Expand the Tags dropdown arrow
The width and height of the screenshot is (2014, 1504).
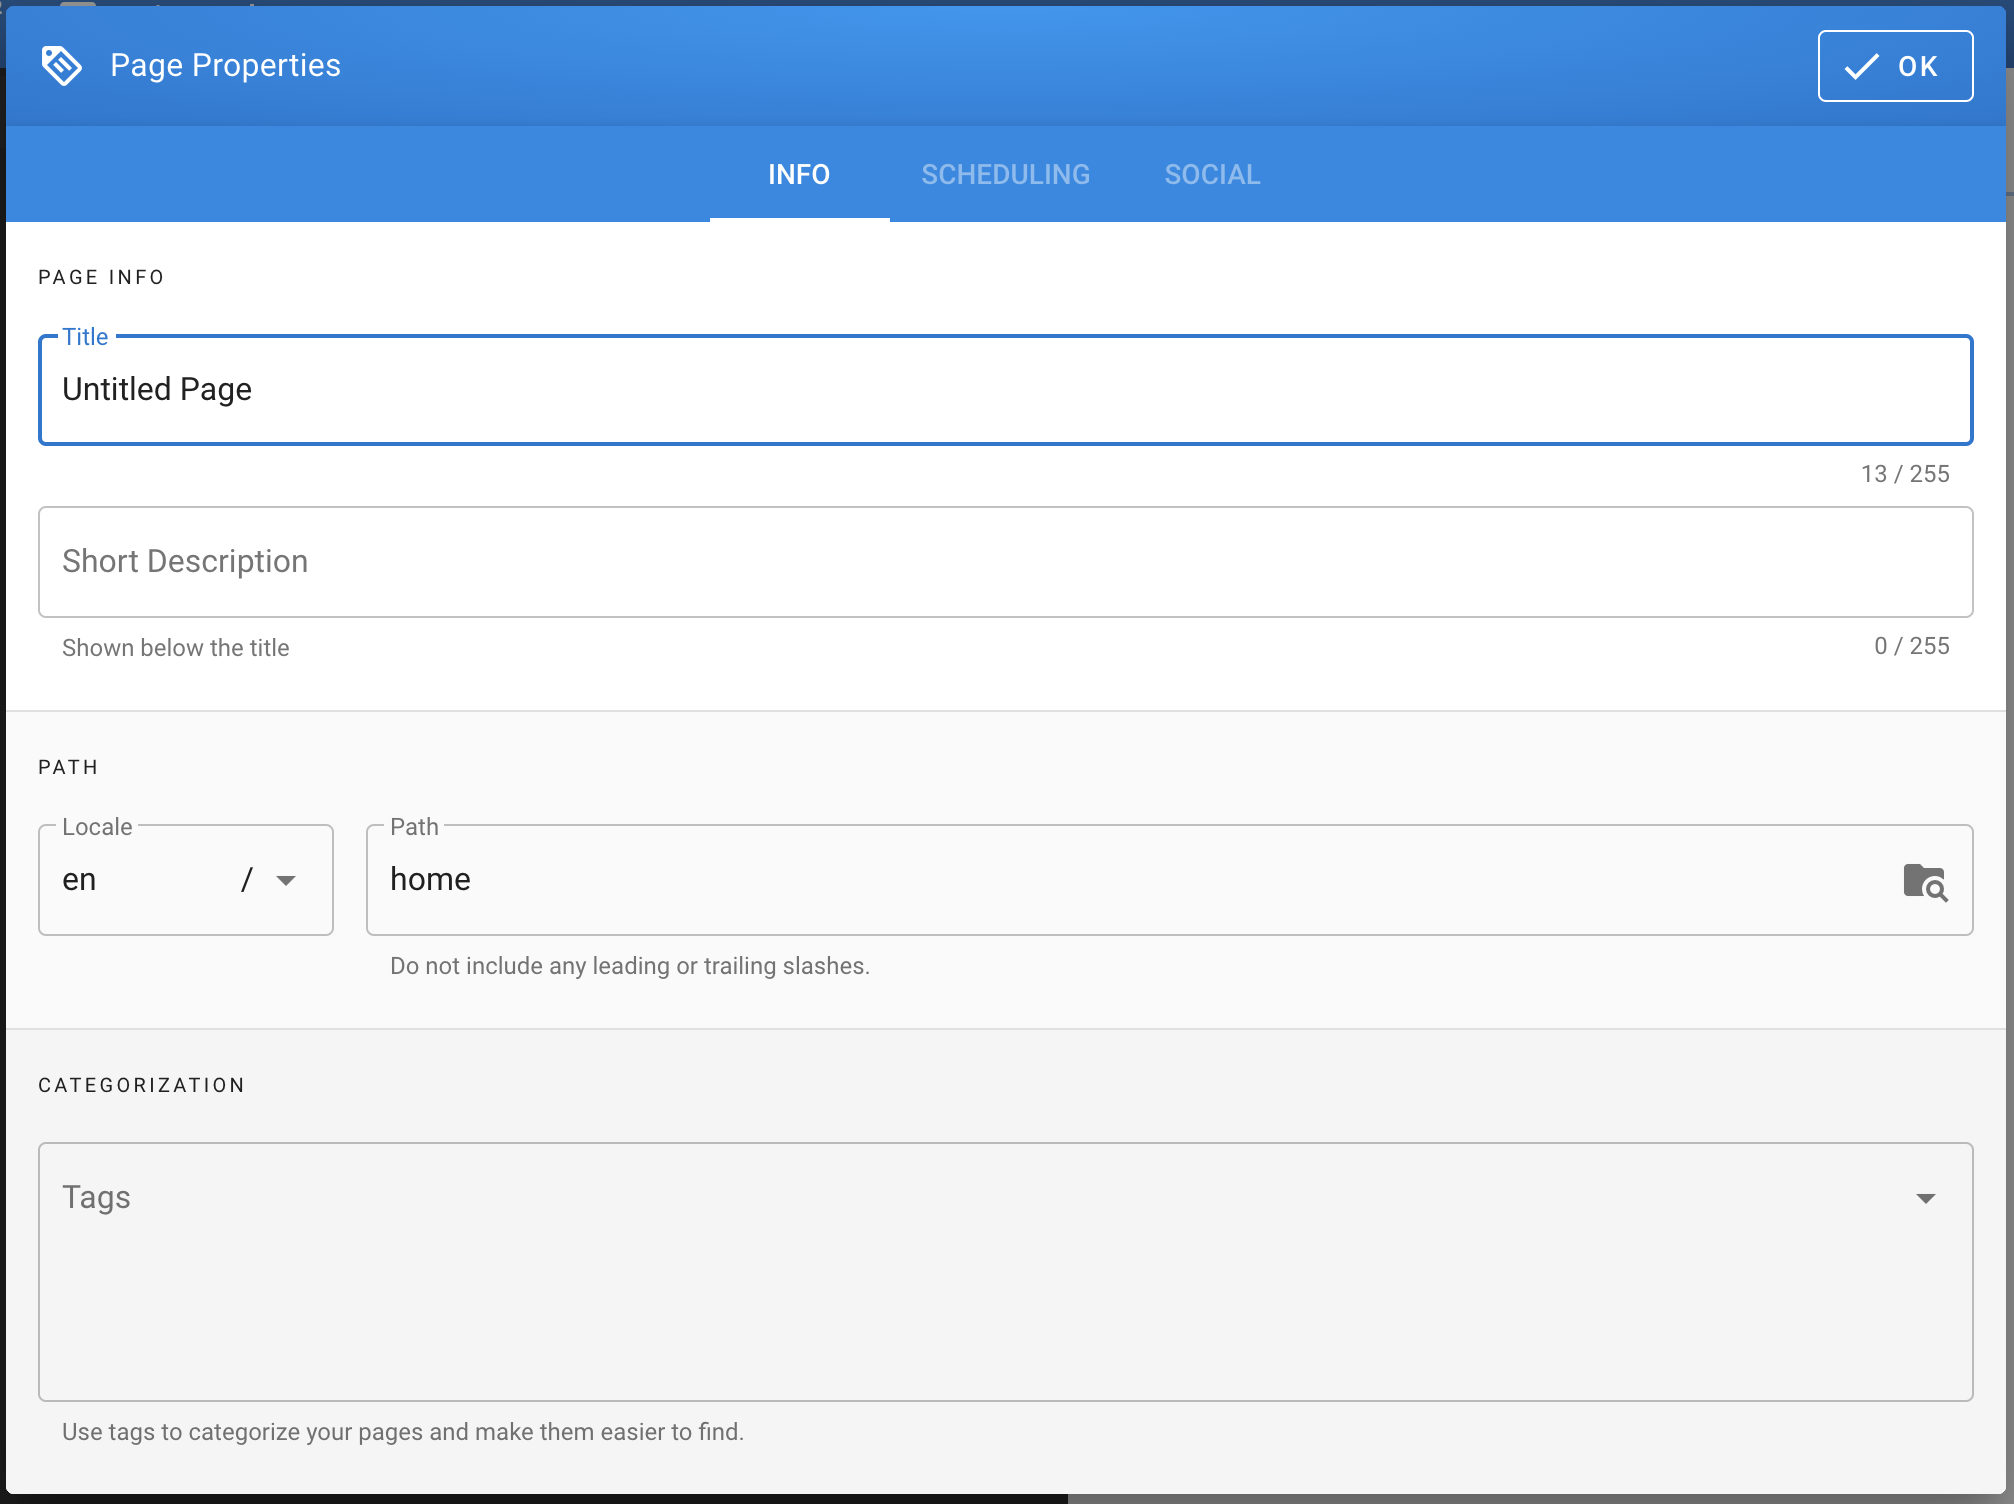pos(1925,1198)
